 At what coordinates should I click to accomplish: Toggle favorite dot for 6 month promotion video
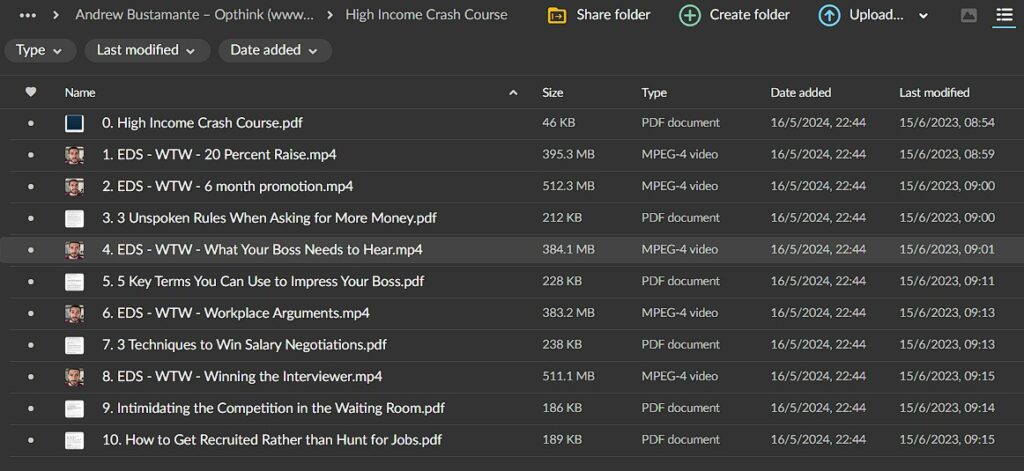point(31,187)
